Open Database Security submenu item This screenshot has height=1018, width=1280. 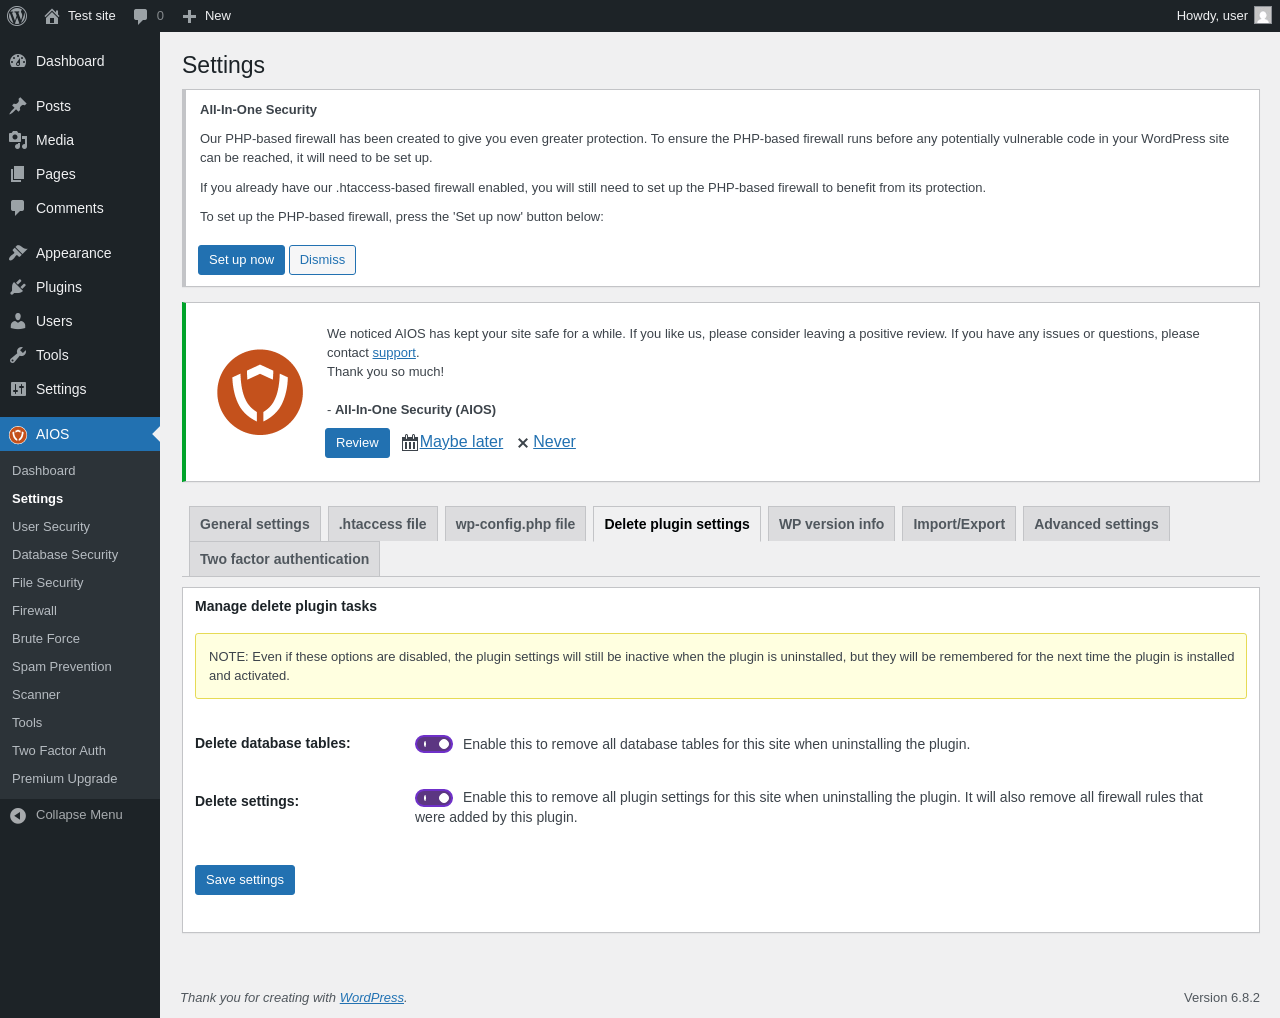80,555
